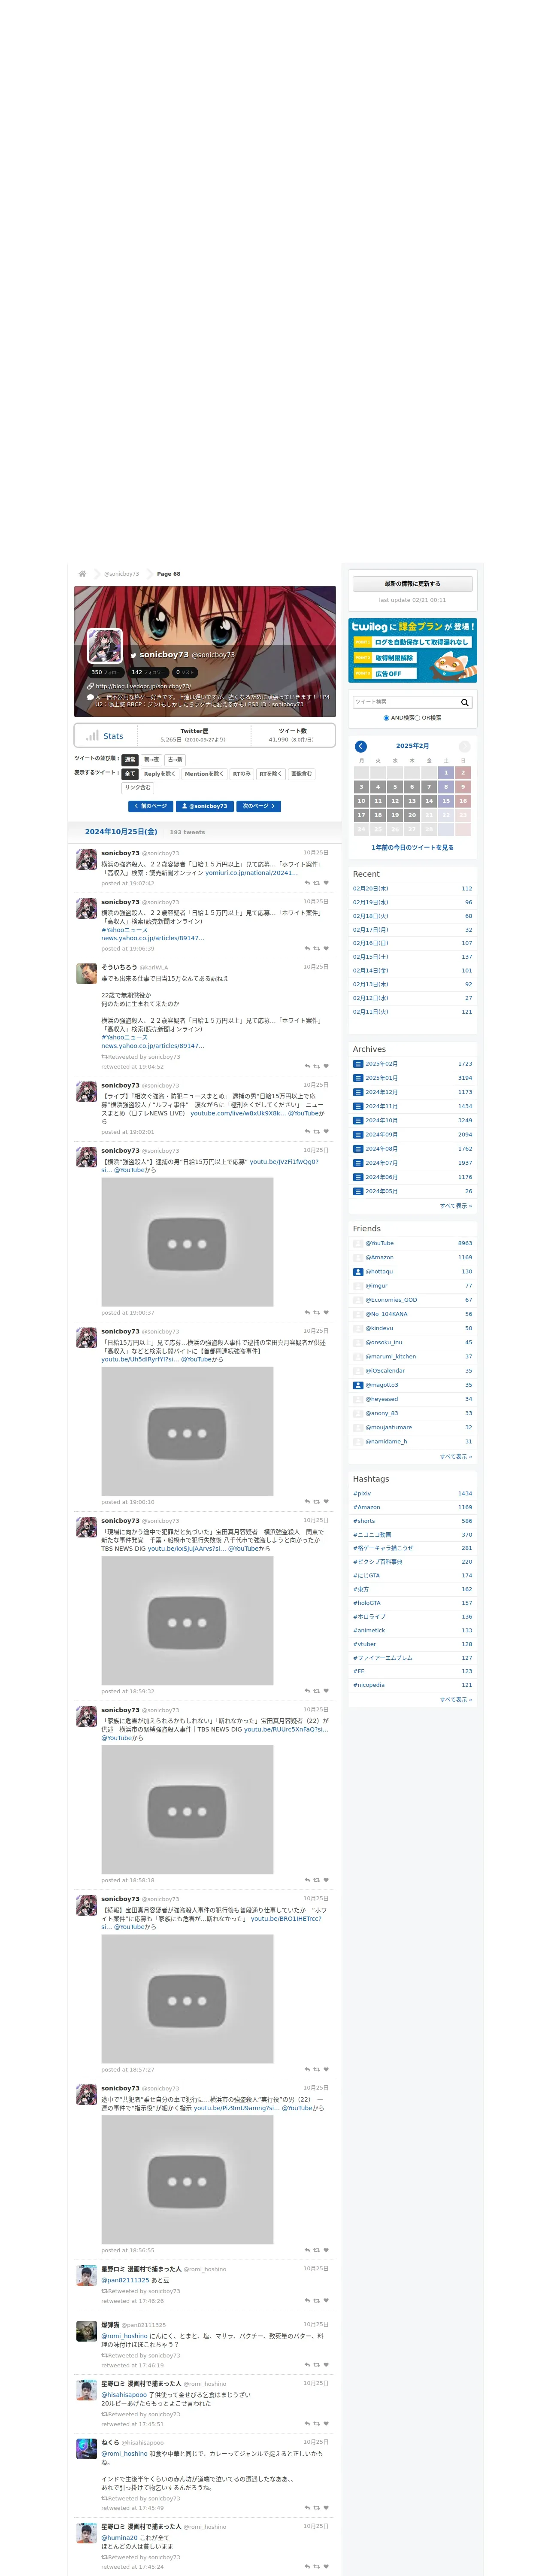Viewport: 551px width, 2576px height.
Task: Open #vtuber hashtag
Action: [365, 1644]
